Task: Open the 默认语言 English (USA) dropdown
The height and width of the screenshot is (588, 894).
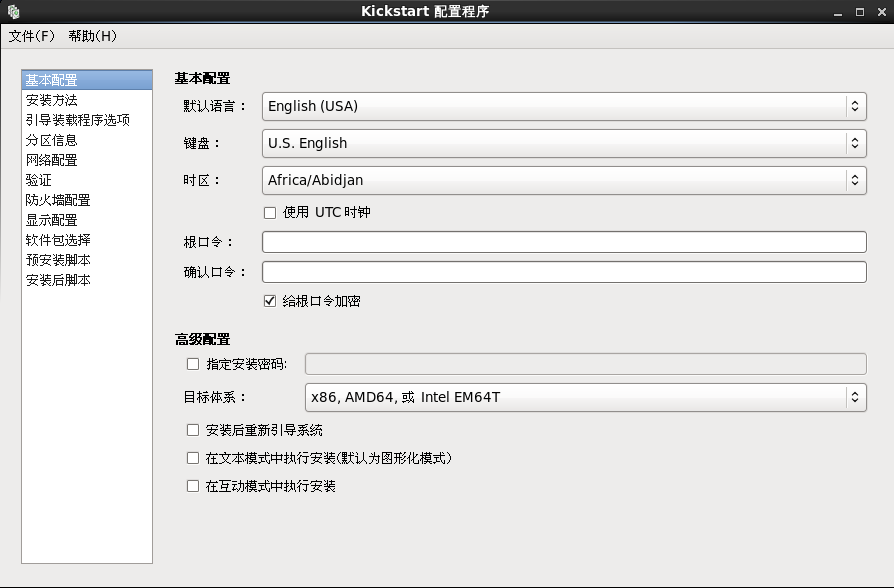Action: [564, 107]
